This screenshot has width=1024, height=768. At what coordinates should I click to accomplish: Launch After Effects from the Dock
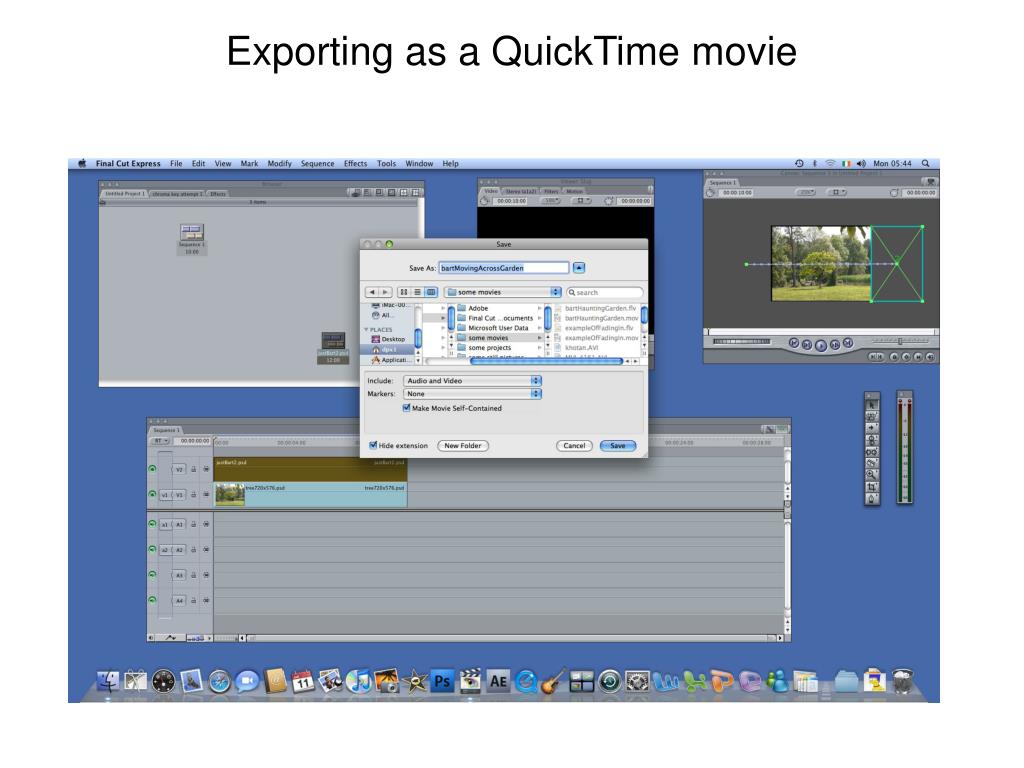click(498, 682)
